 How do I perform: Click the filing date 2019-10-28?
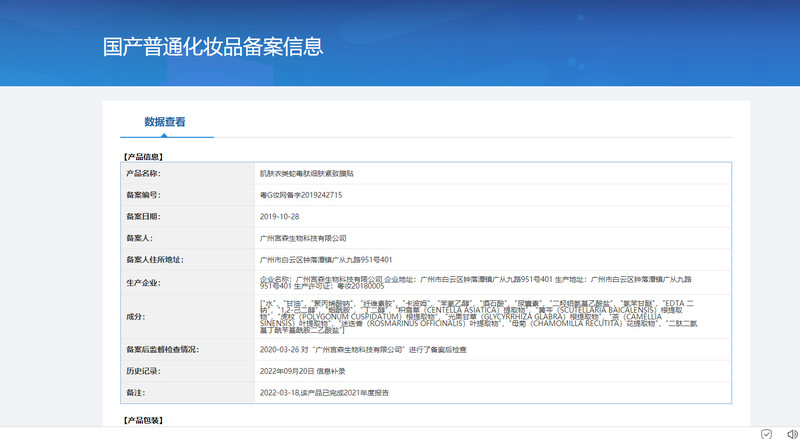[x=280, y=216]
